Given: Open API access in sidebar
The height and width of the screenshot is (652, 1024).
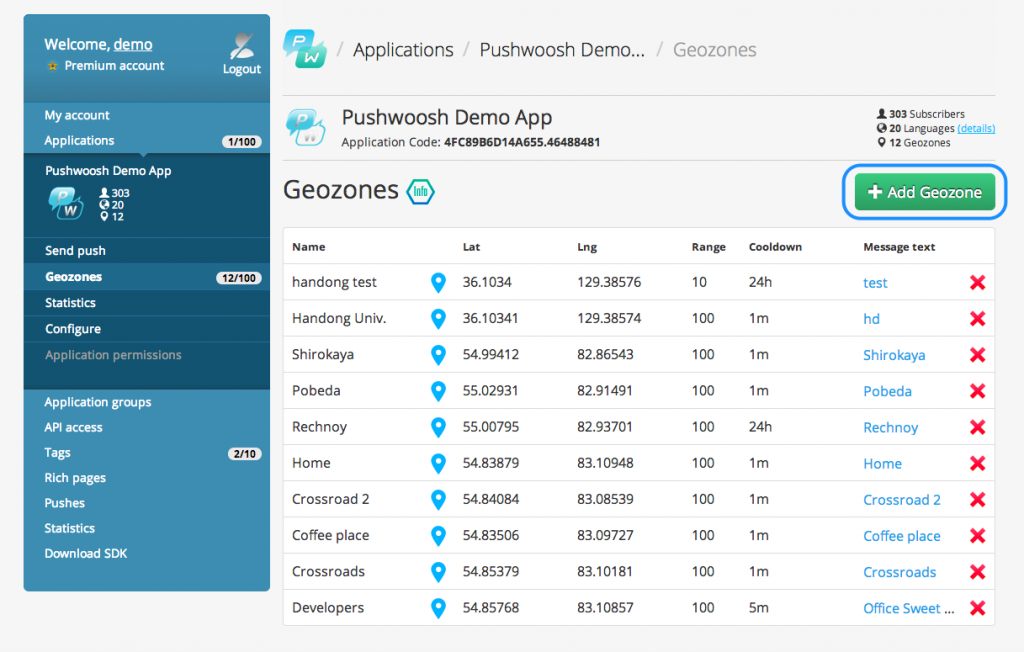Looking at the screenshot, I should 73,427.
